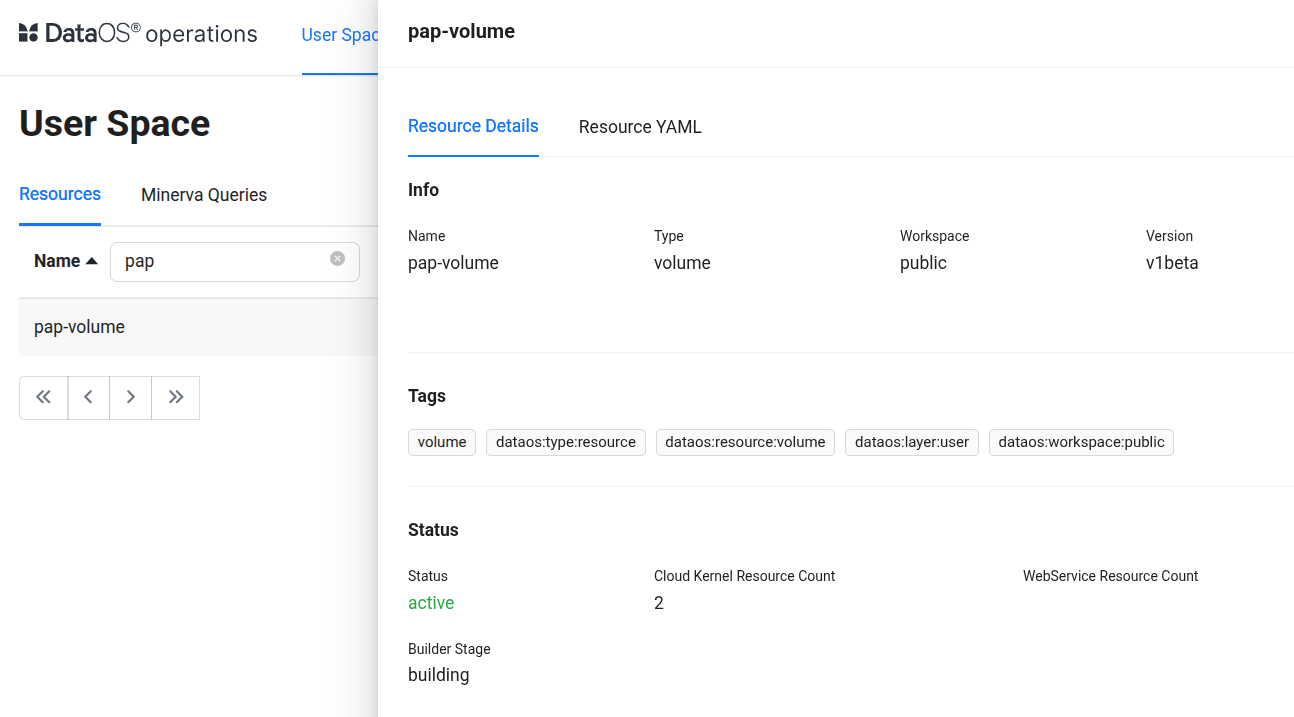Clear the pap search field
The image size is (1294, 717).
[x=337, y=259]
